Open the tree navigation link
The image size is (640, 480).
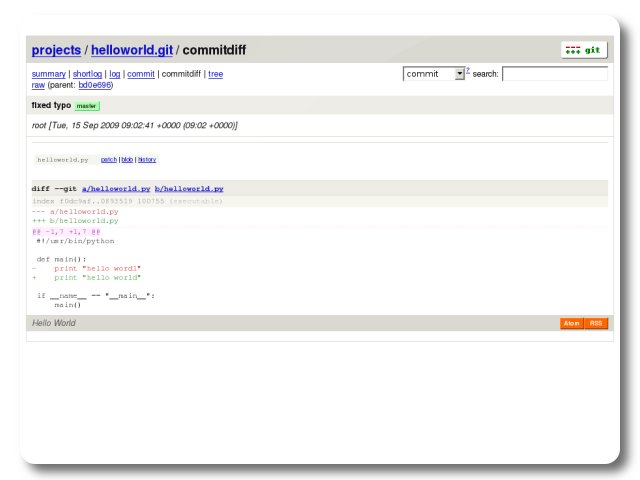[215, 74]
